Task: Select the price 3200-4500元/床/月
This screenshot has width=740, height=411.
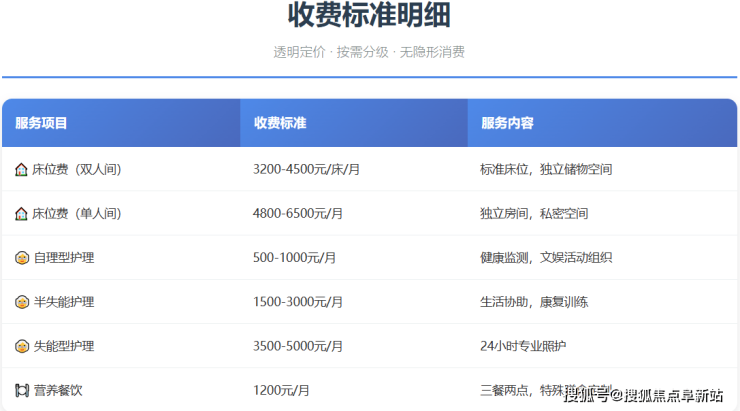Action: point(307,170)
